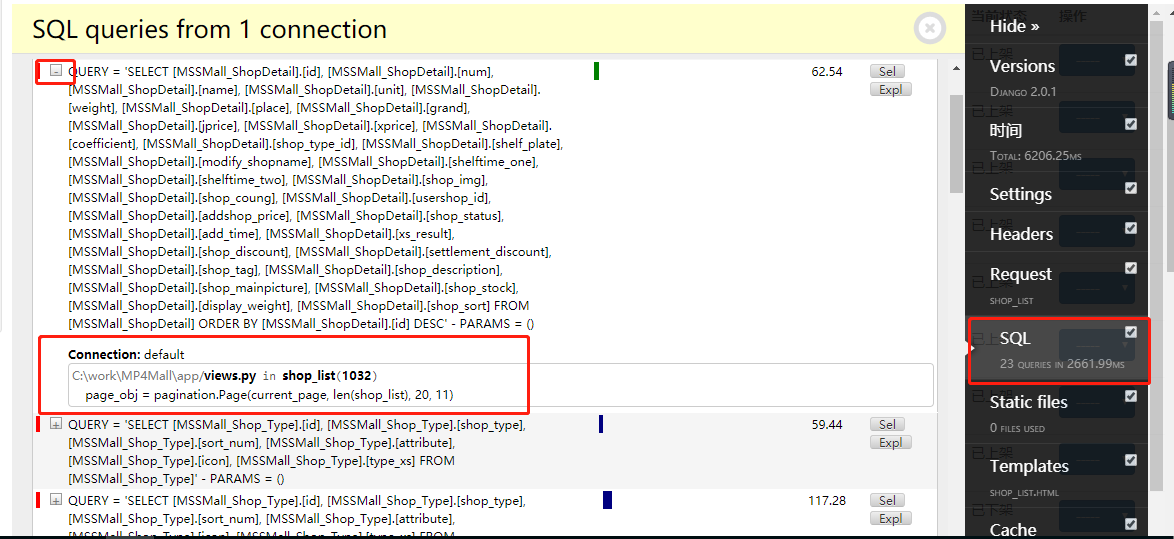Collapse the first MSSMall_ShopDetail query
The image size is (1174, 539).
(x=55, y=70)
